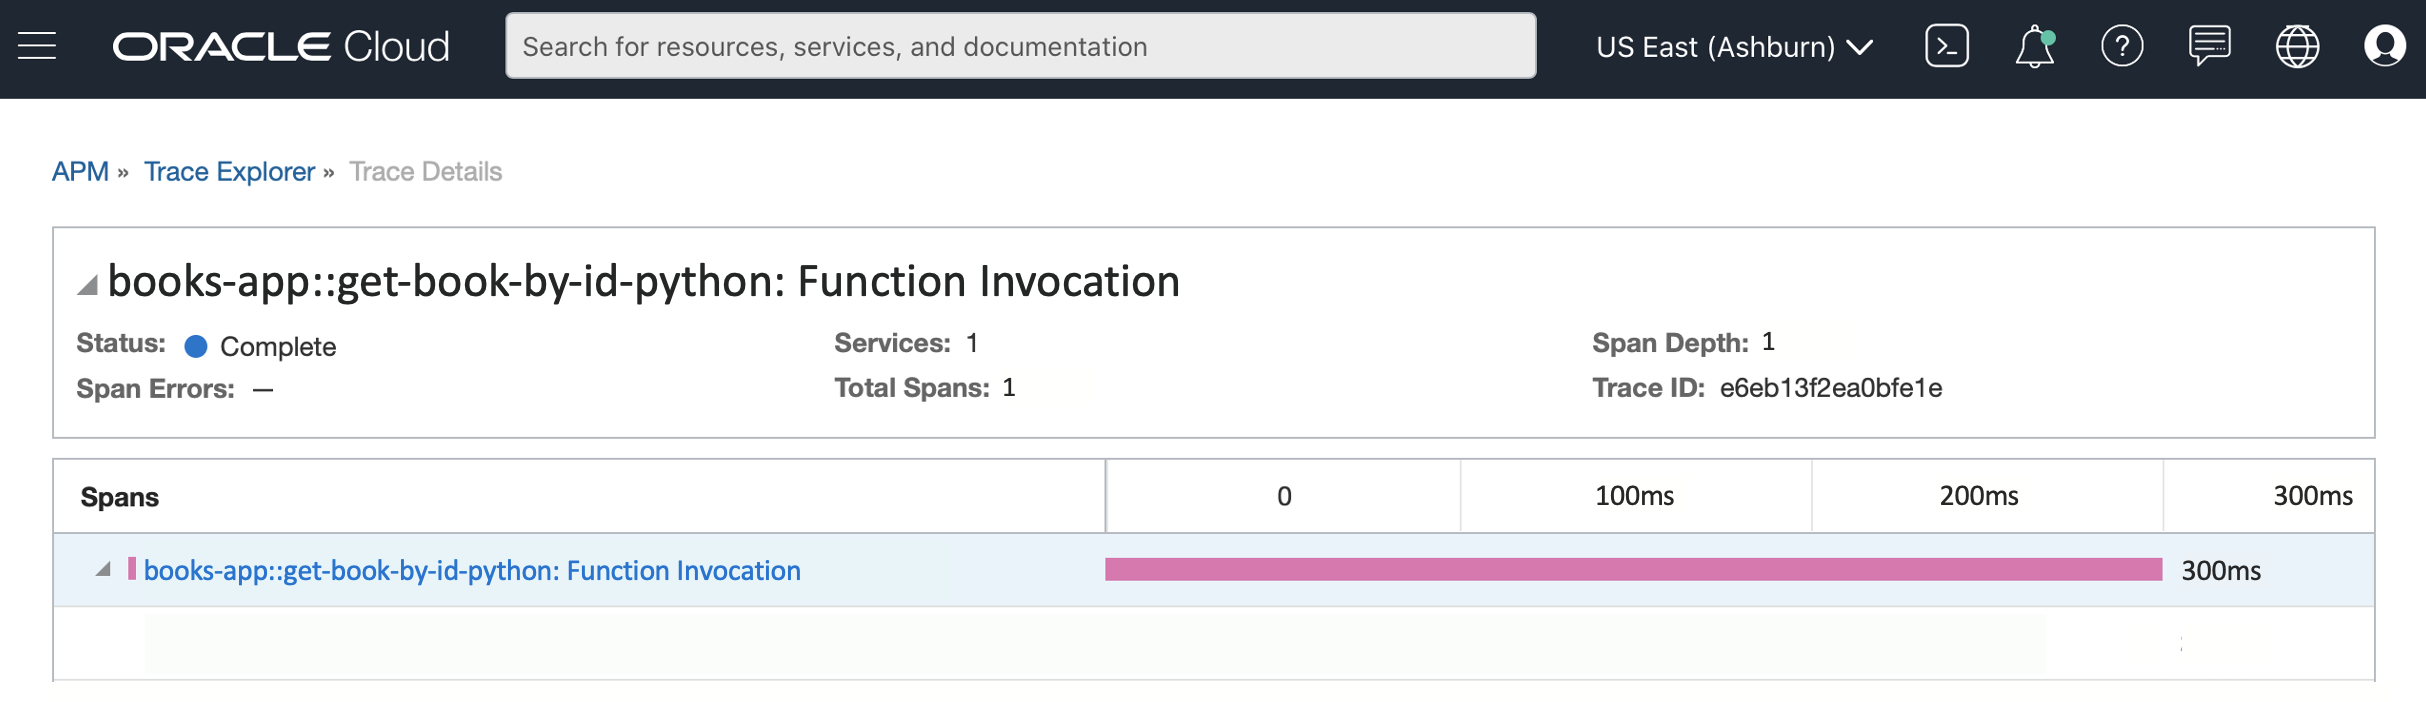Focus the resources search field

(1021, 46)
